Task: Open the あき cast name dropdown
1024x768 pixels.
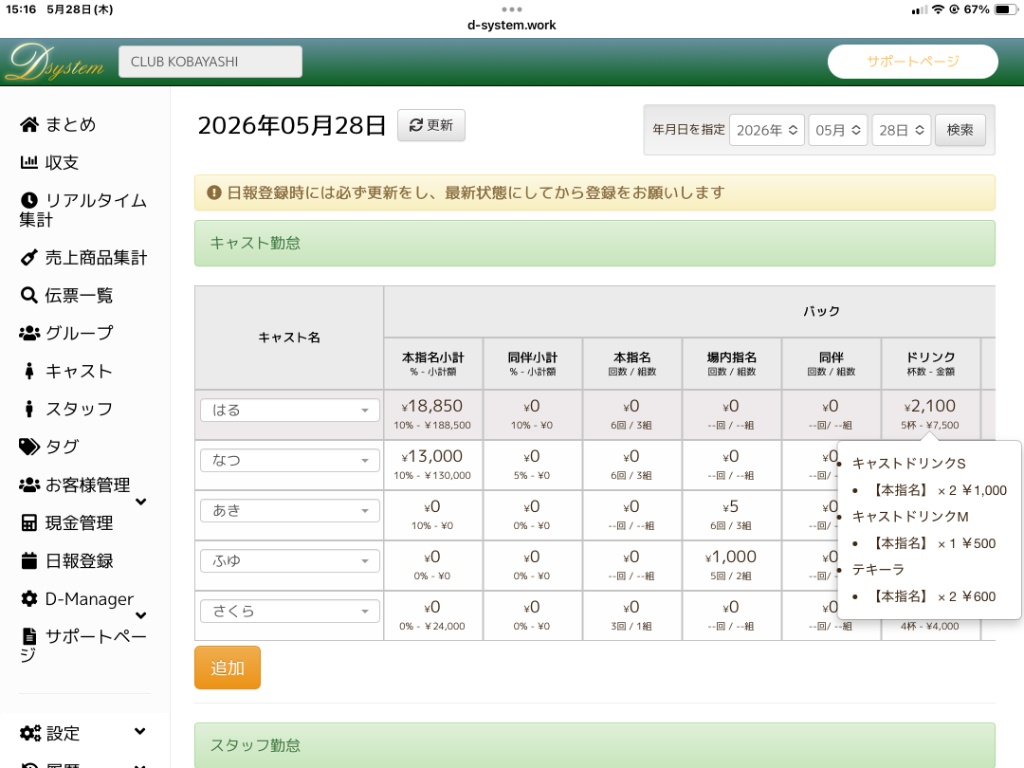Action: coord(289,511)
